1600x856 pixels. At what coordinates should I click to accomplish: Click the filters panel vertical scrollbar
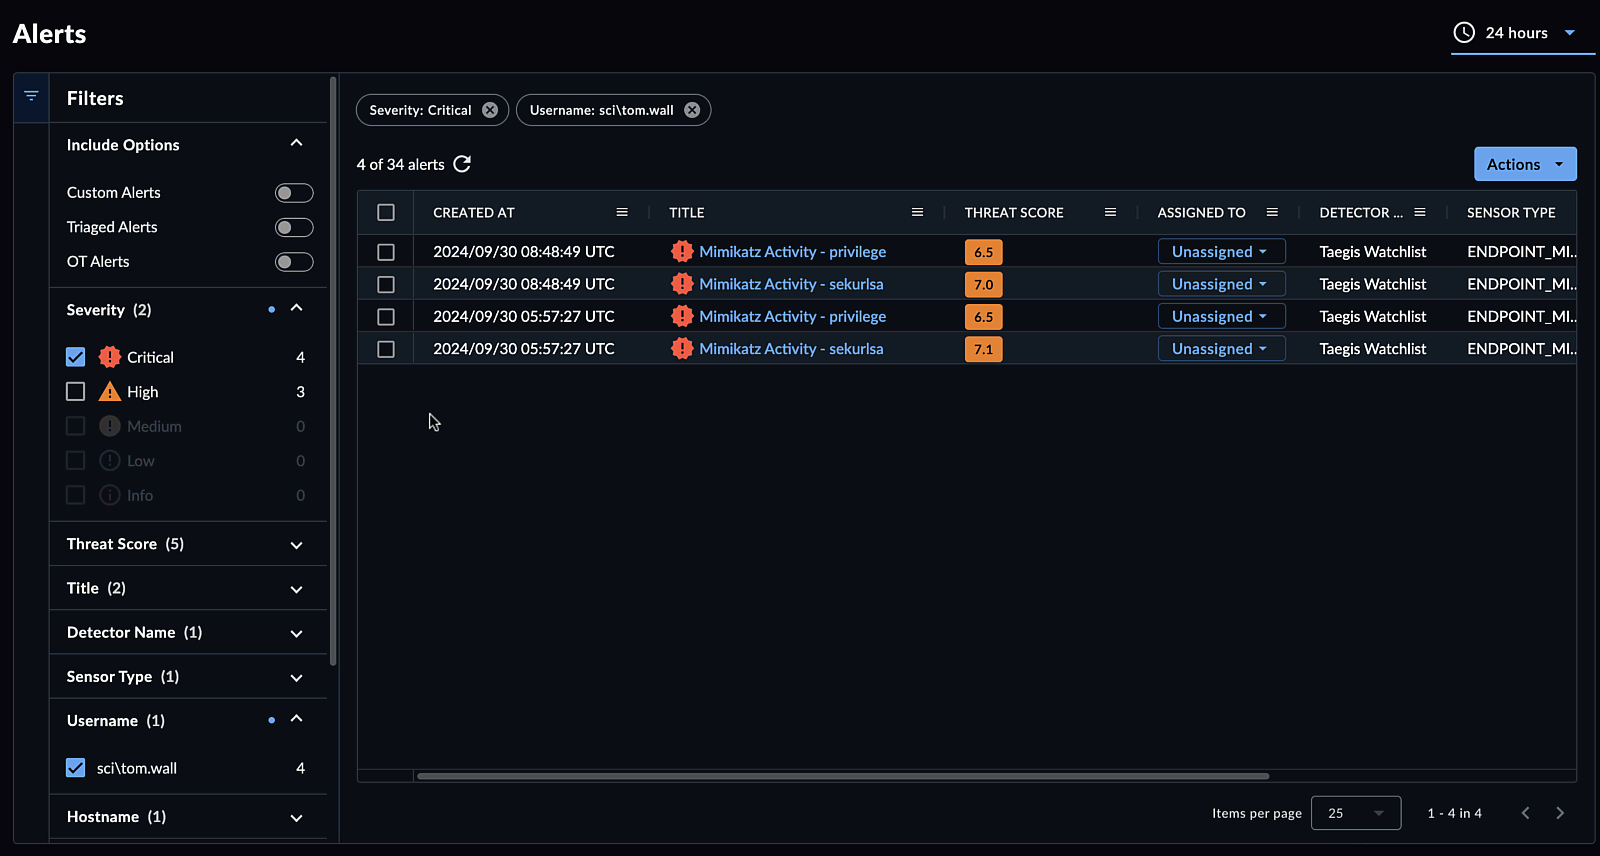[x=333, y=370]
